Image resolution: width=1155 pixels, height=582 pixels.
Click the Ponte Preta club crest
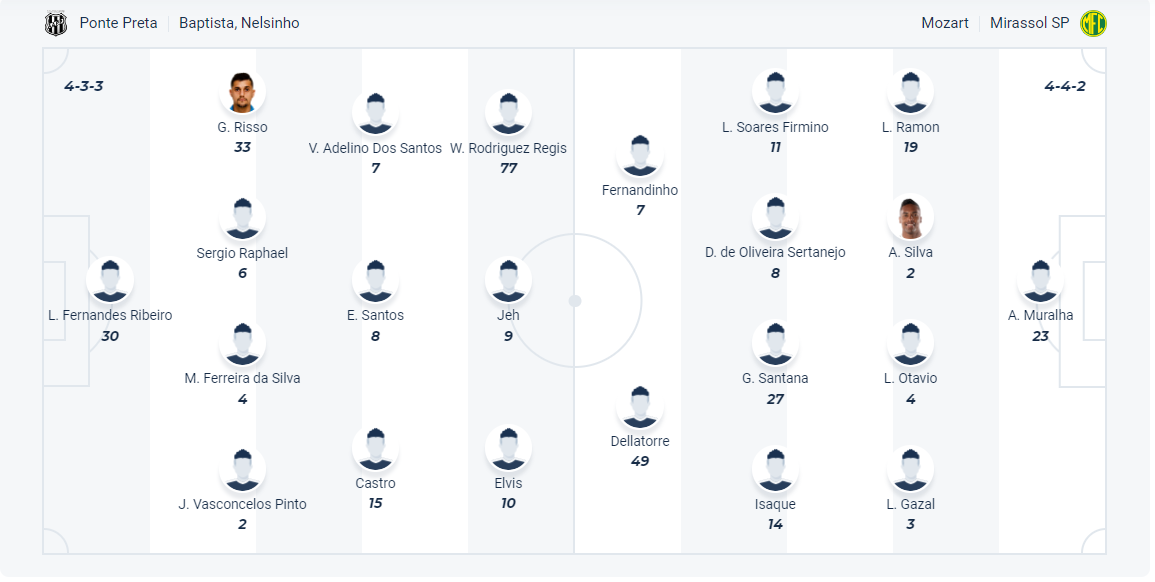(56, 23)
